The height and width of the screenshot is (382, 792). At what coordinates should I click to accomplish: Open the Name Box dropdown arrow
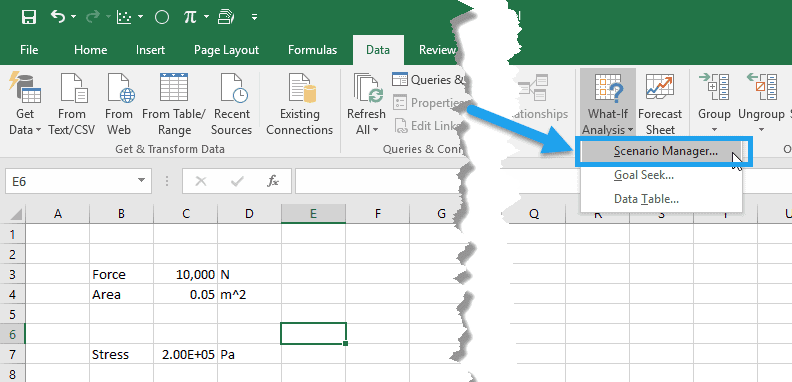click(141, 181)
